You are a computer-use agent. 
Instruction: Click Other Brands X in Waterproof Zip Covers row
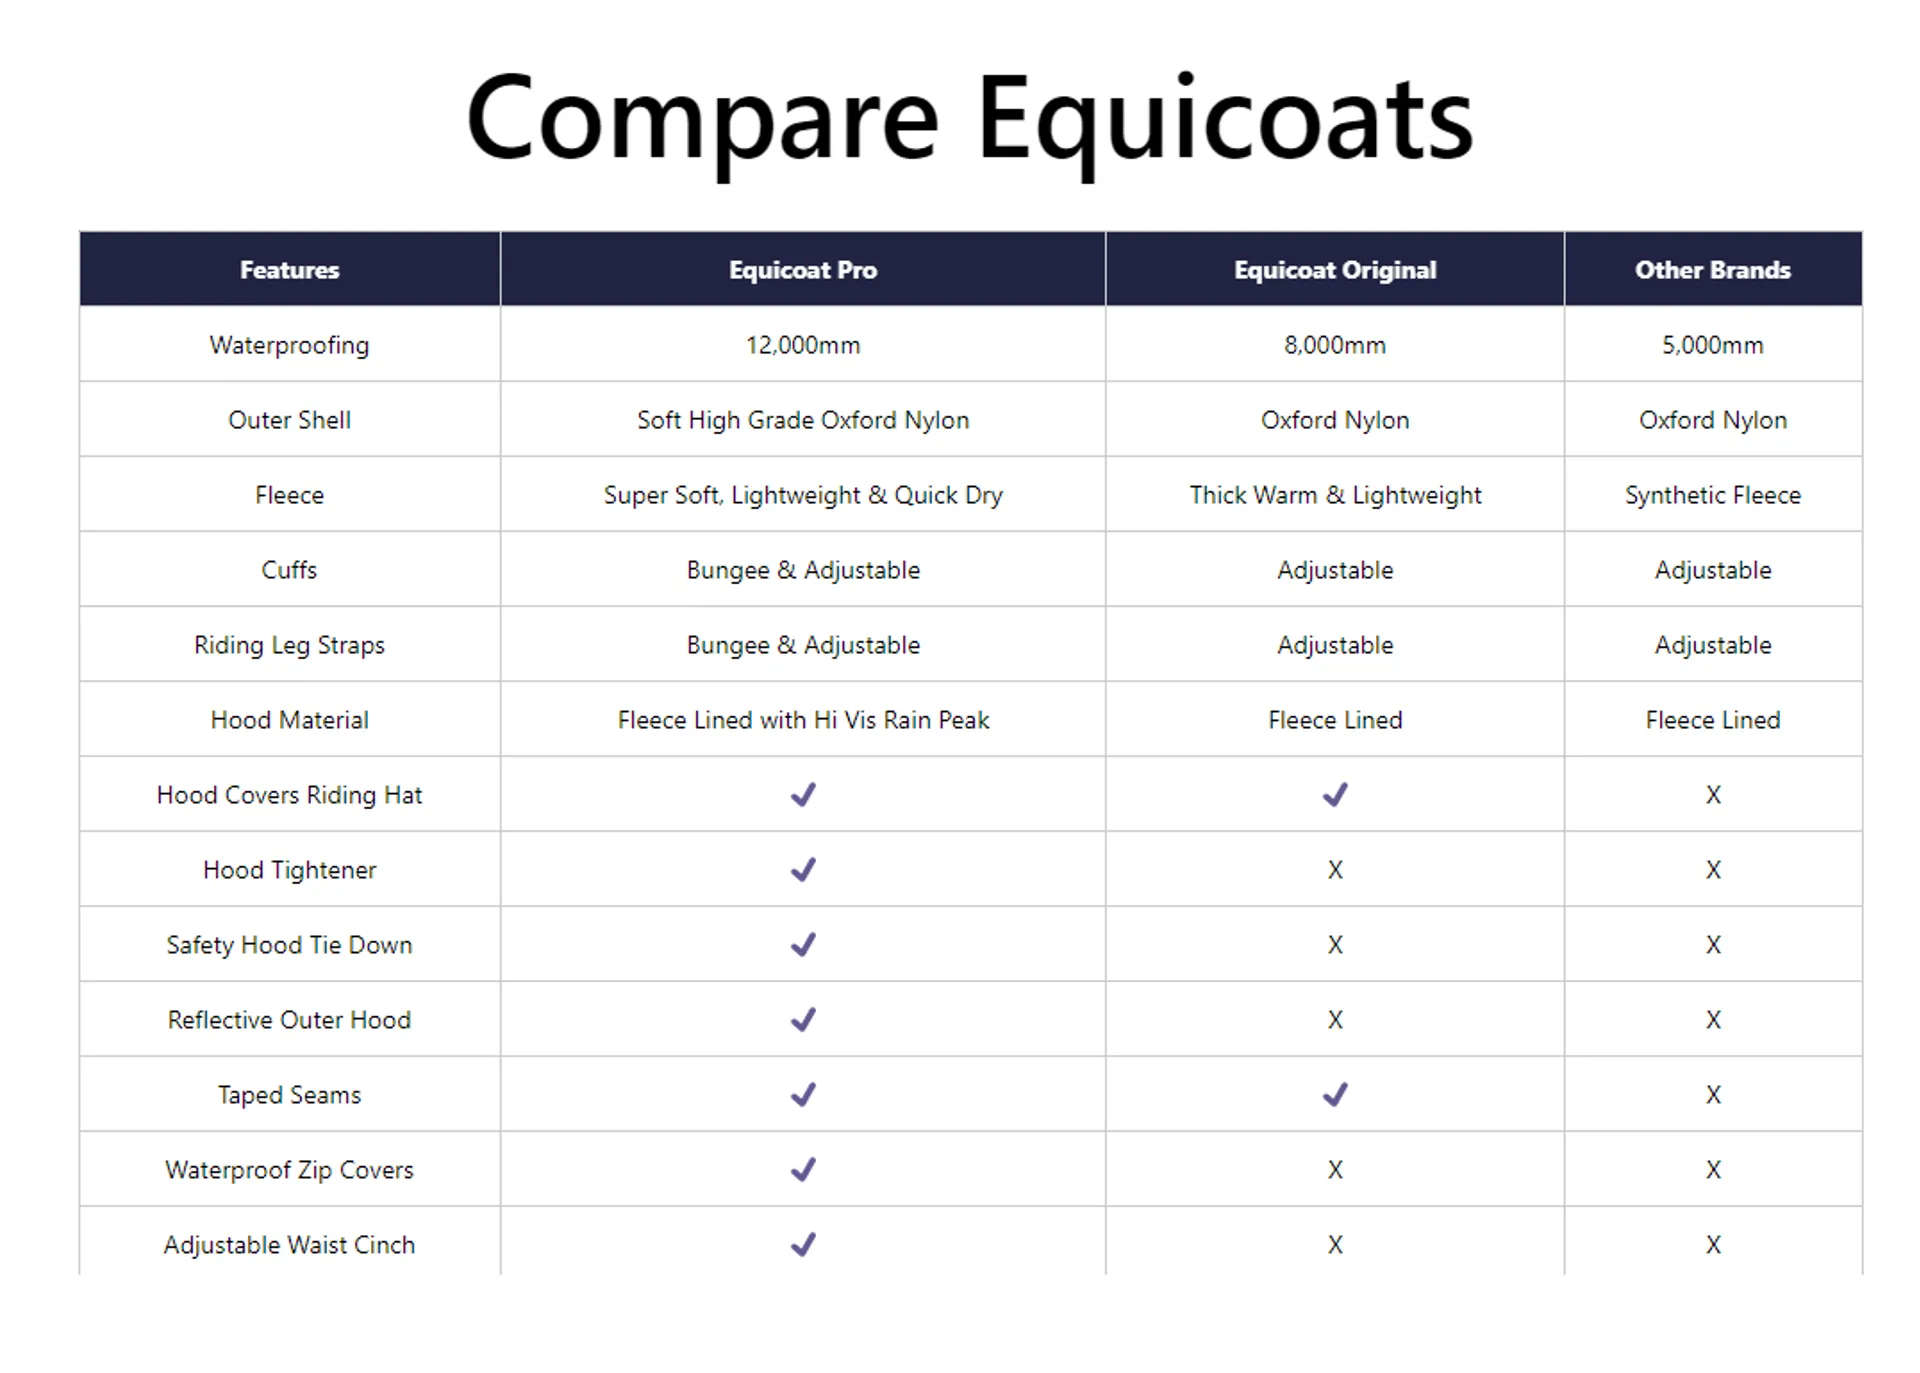[1713, 1170]
